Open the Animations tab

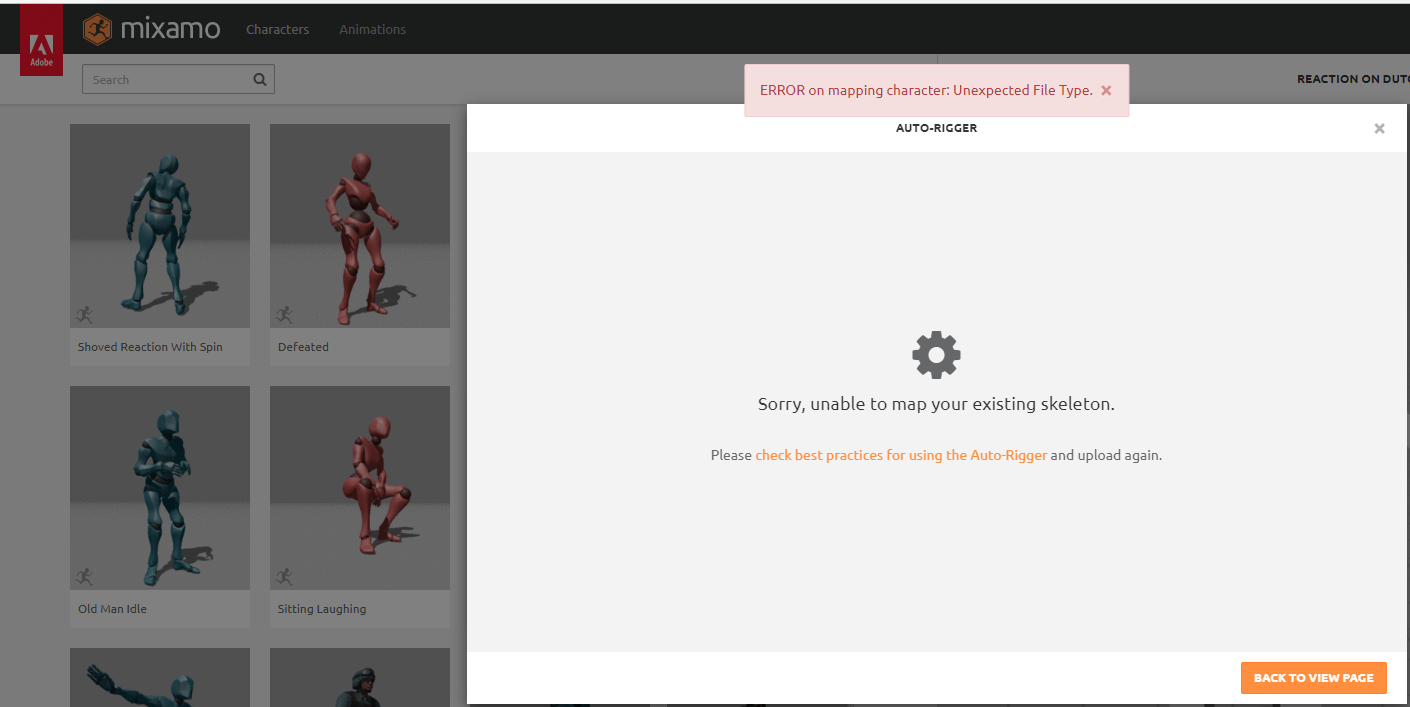[372, 29]
